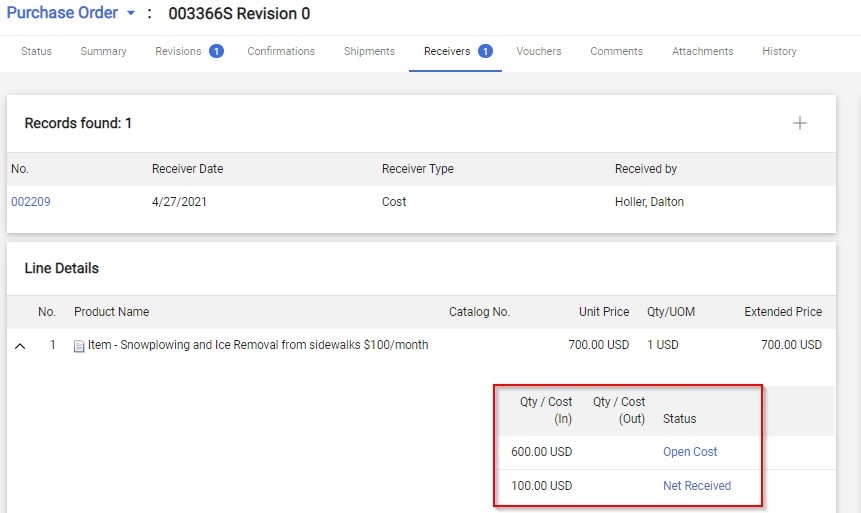This screenshot has width=861, height=513.
Task: Click the Snowplowing and Ice Removal item name
Action: tap(258, 345)
